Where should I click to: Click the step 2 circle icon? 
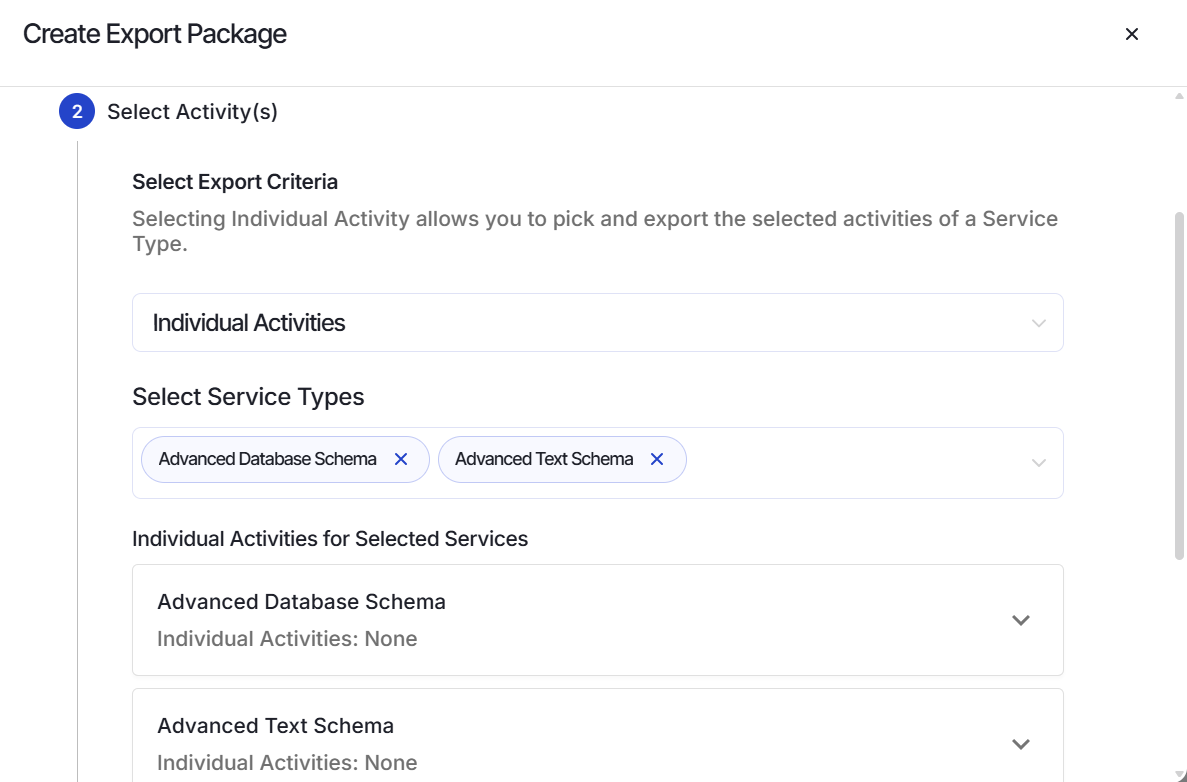[77, 111]
